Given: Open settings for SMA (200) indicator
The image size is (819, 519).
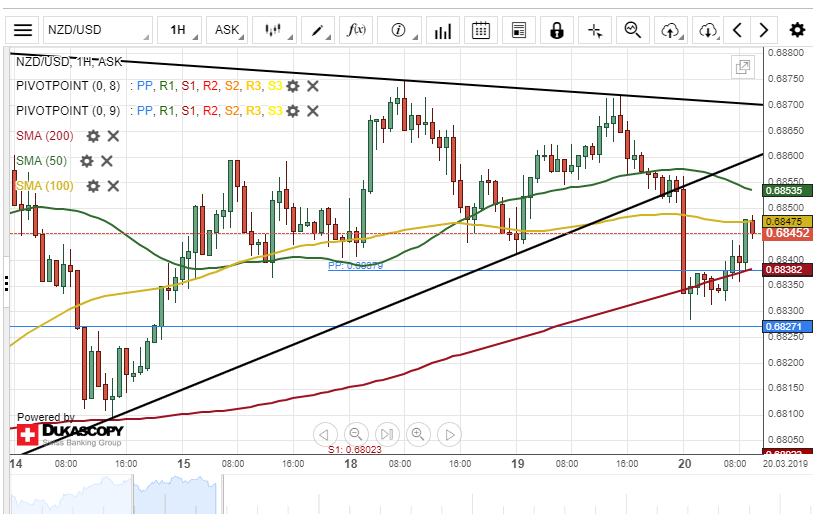Looking at the screenshot, I should click(x=93, y=136).
